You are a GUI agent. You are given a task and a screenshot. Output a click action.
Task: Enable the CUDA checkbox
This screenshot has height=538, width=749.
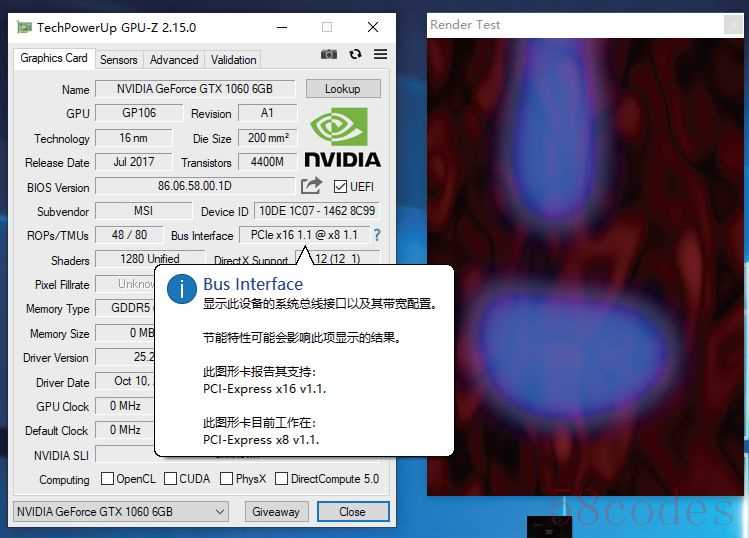pos(171,478)
